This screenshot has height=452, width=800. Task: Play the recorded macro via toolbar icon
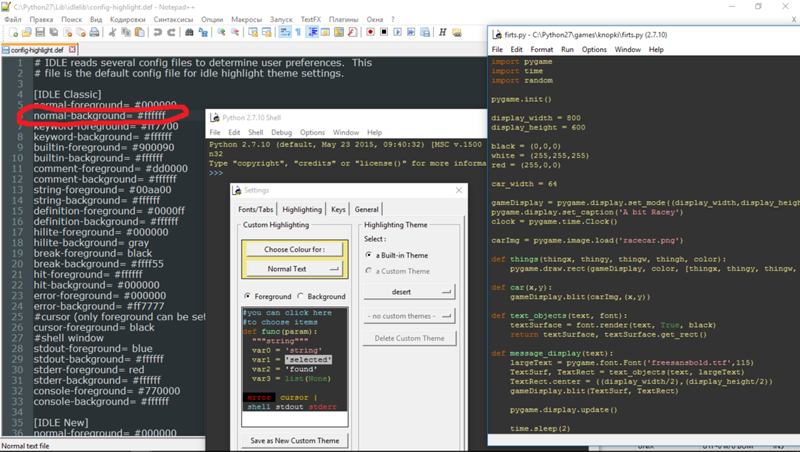[x=397, y=32]
